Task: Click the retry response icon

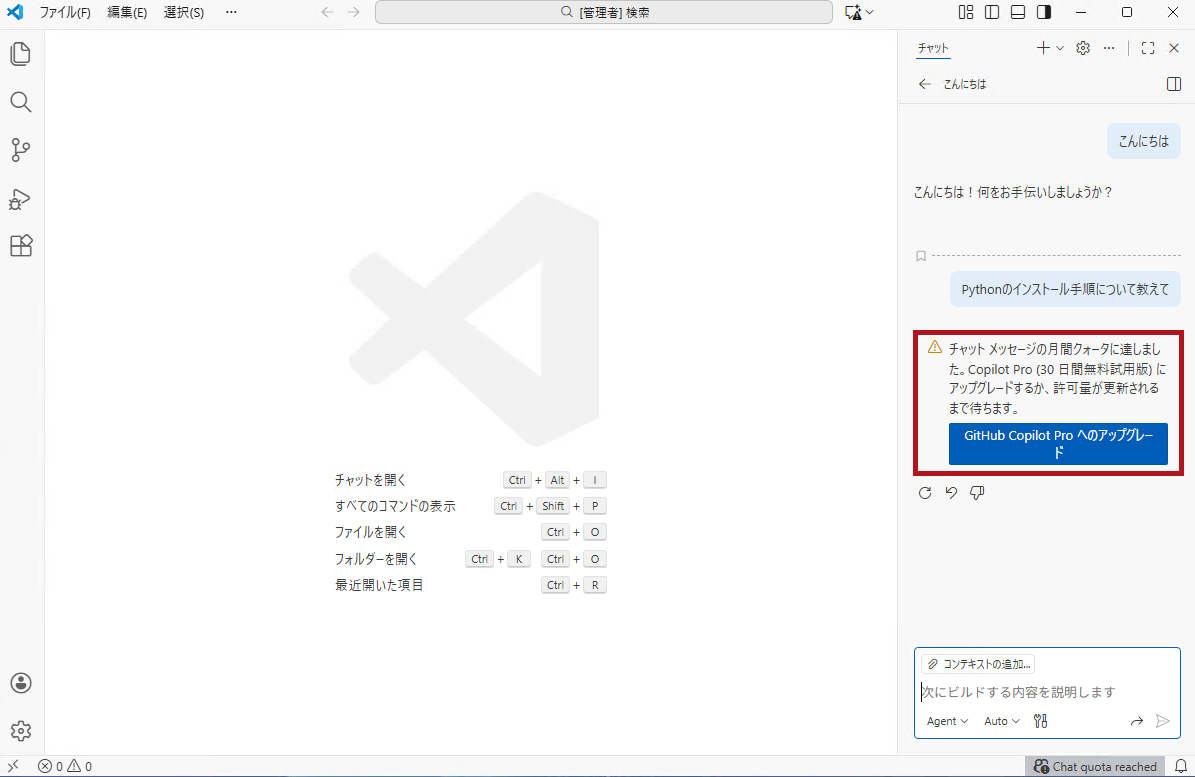Action: pyautogui.click(x=925, y=493)
